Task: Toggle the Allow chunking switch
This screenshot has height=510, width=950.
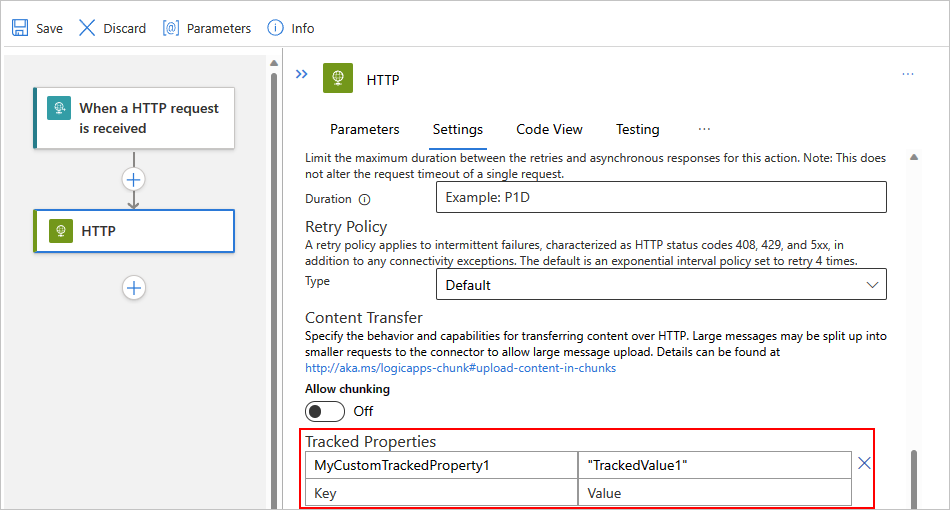Action: tap(325, 411)
